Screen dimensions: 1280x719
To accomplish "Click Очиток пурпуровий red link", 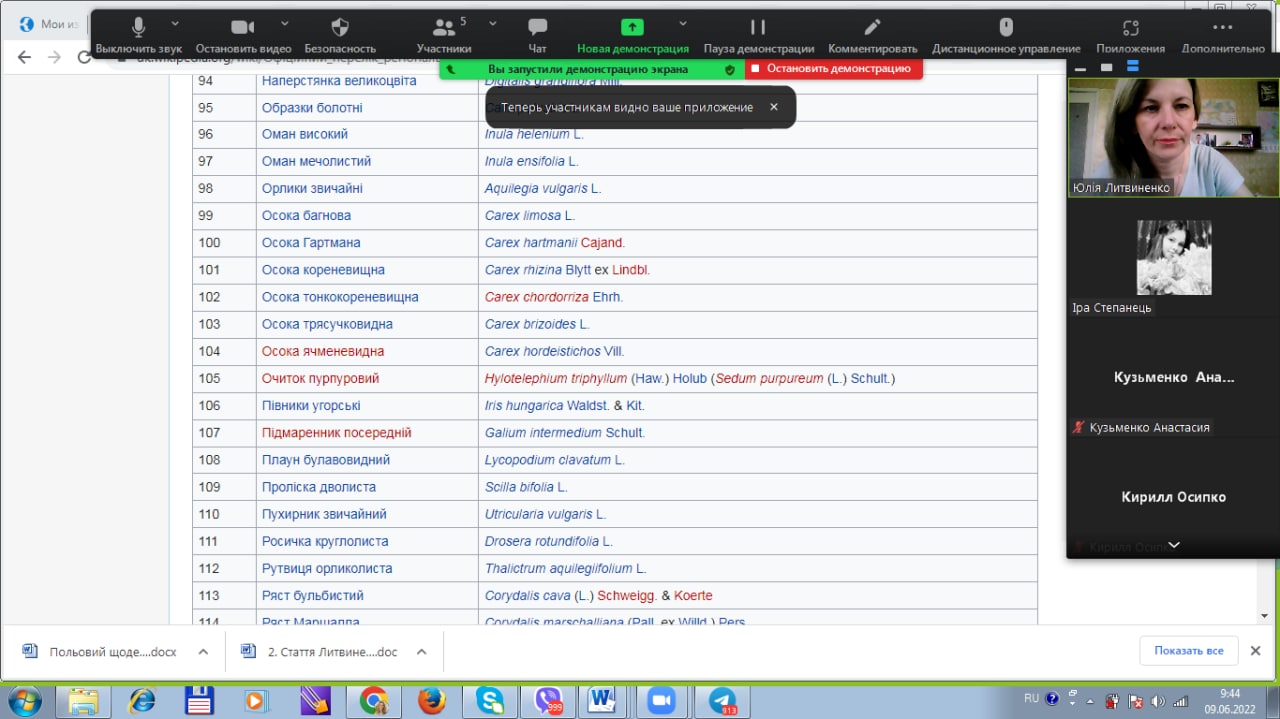I will click(x=321, y=378).
